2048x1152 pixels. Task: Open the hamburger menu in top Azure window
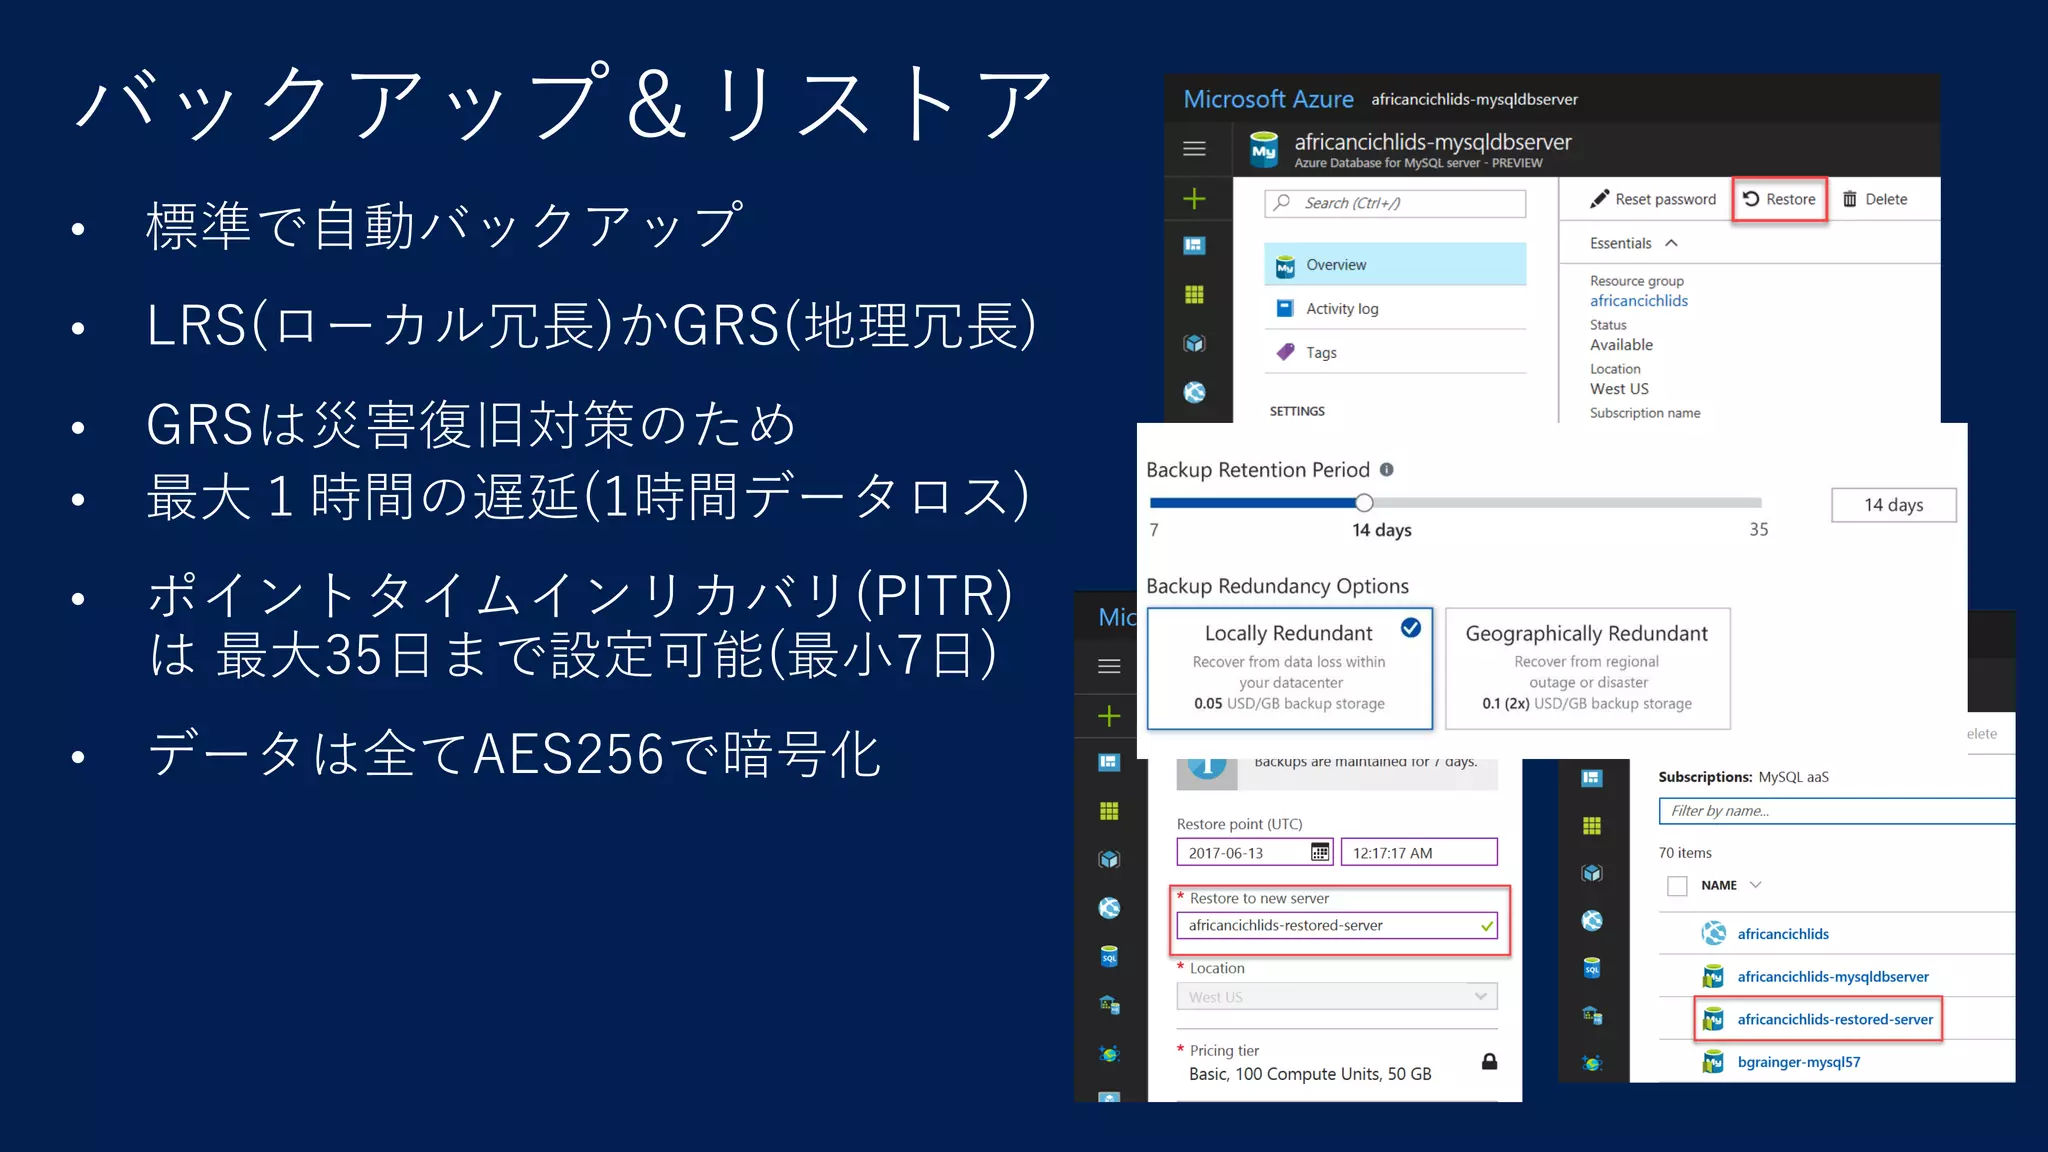point(1194,149)
